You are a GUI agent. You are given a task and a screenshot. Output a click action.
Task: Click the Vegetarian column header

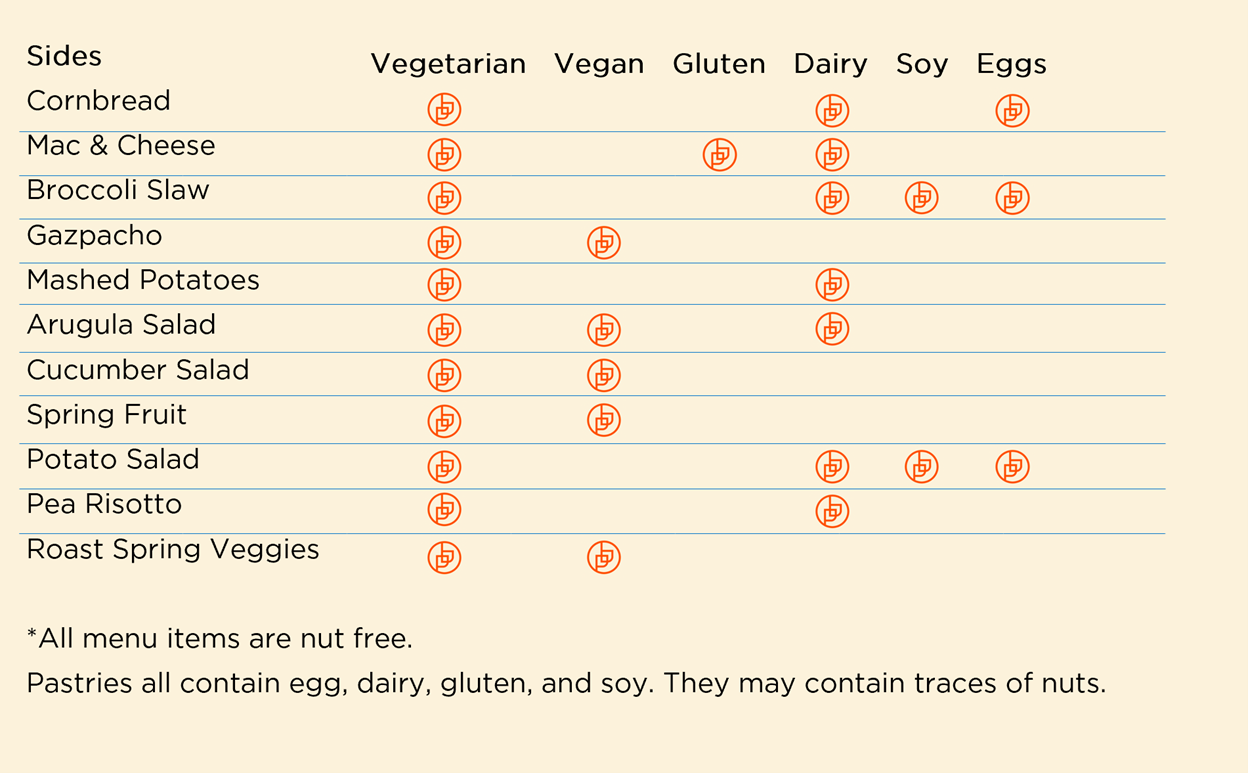pos(448,64)
